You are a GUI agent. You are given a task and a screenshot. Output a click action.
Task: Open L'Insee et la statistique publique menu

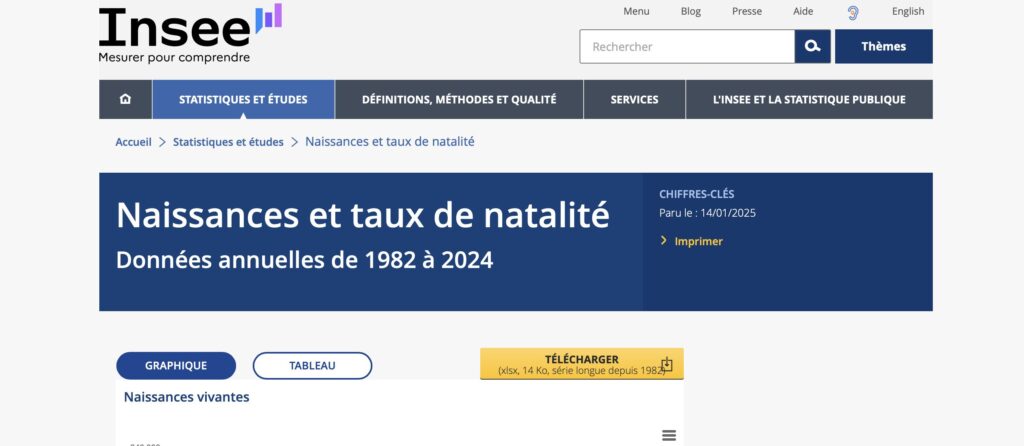pos(809,99)
